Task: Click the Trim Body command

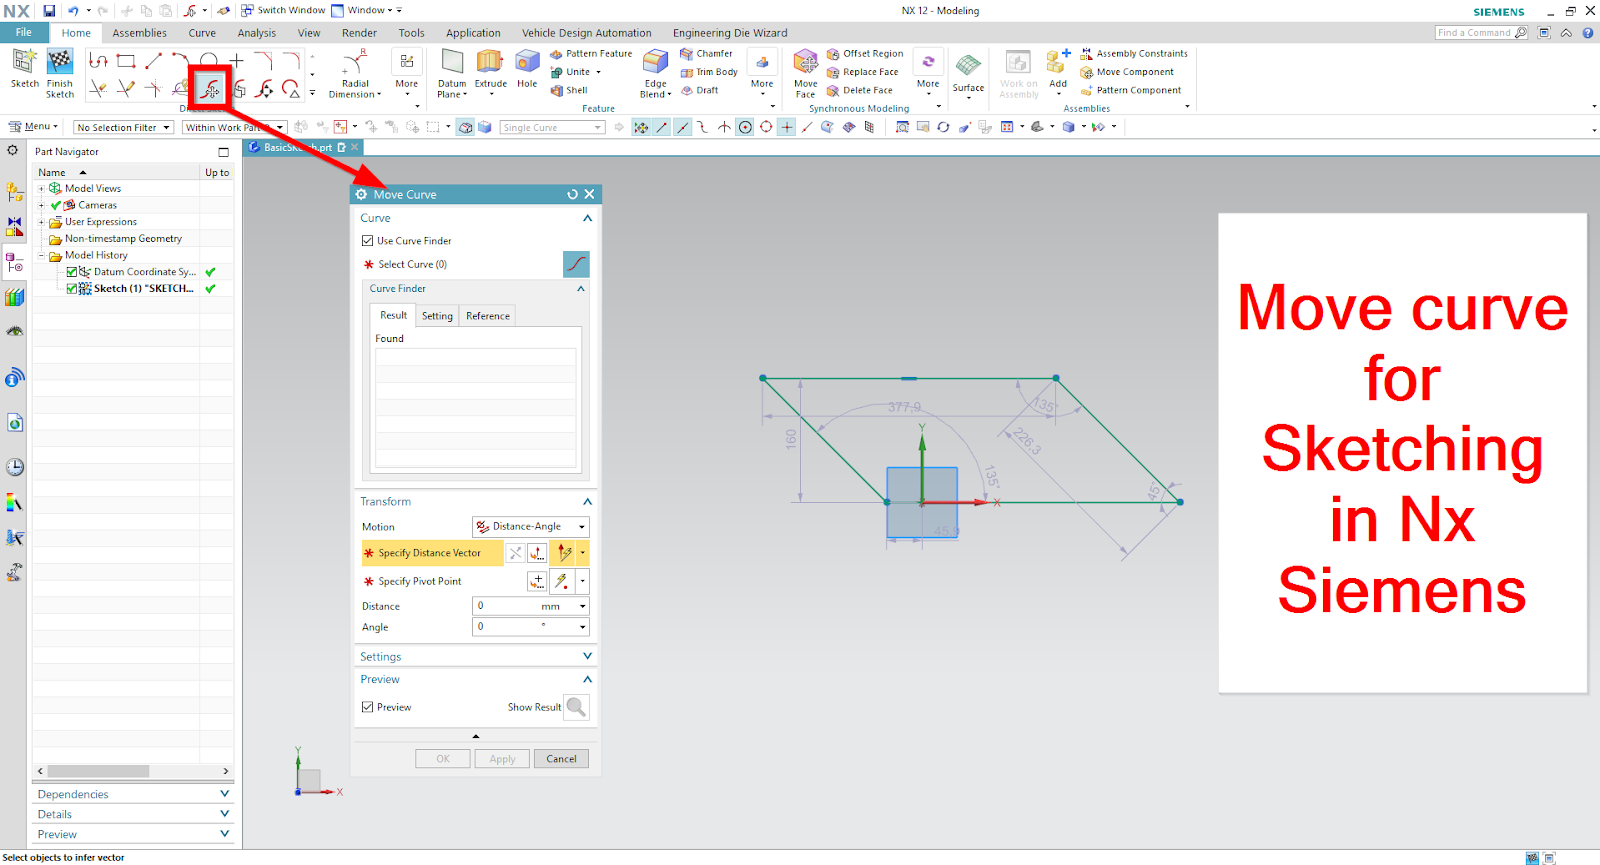Action: click(709, 72)
